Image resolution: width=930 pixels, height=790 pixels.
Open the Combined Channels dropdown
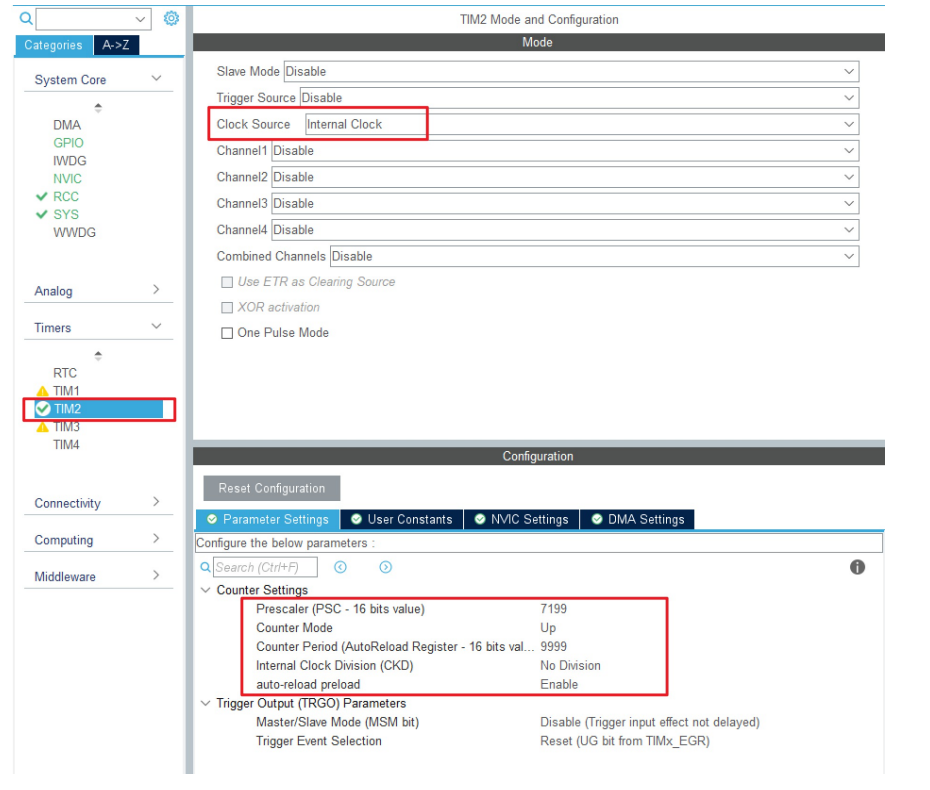tap(594, 256)
